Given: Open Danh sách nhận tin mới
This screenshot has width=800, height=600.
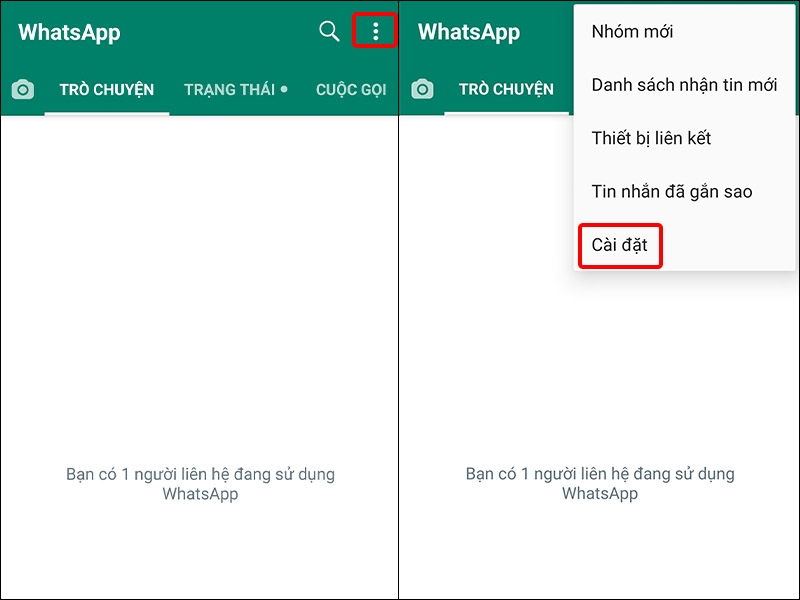Looking at the screenshot, I should coord(686,85).
